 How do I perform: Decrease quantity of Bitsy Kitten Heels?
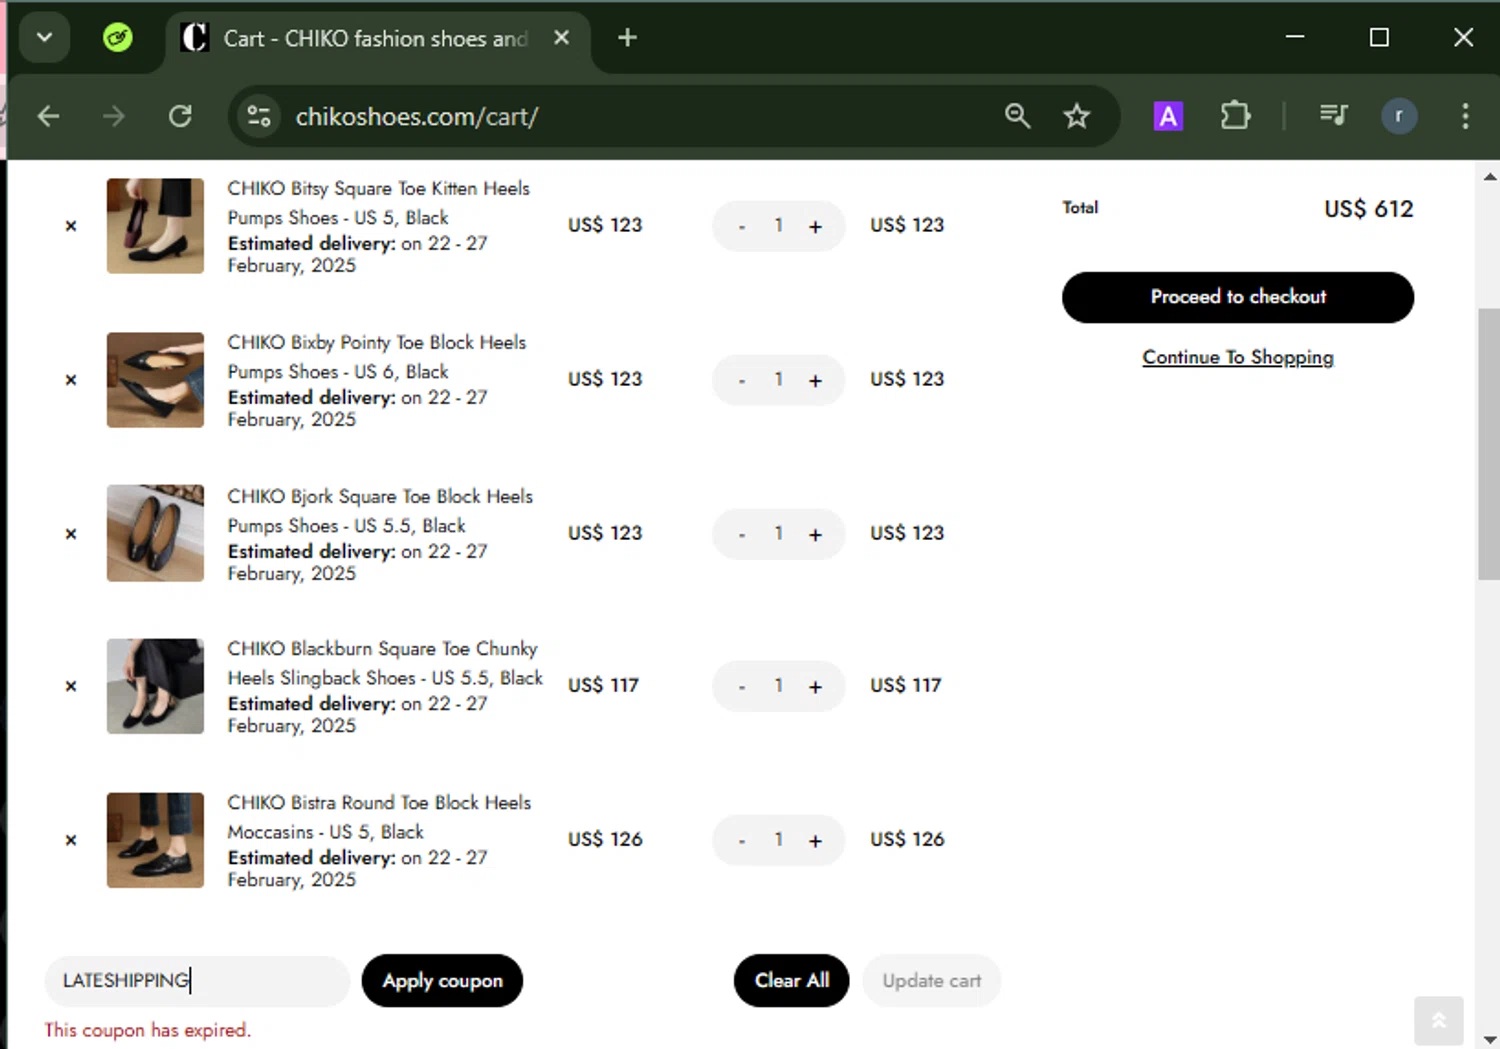click(x=742, y=227)
